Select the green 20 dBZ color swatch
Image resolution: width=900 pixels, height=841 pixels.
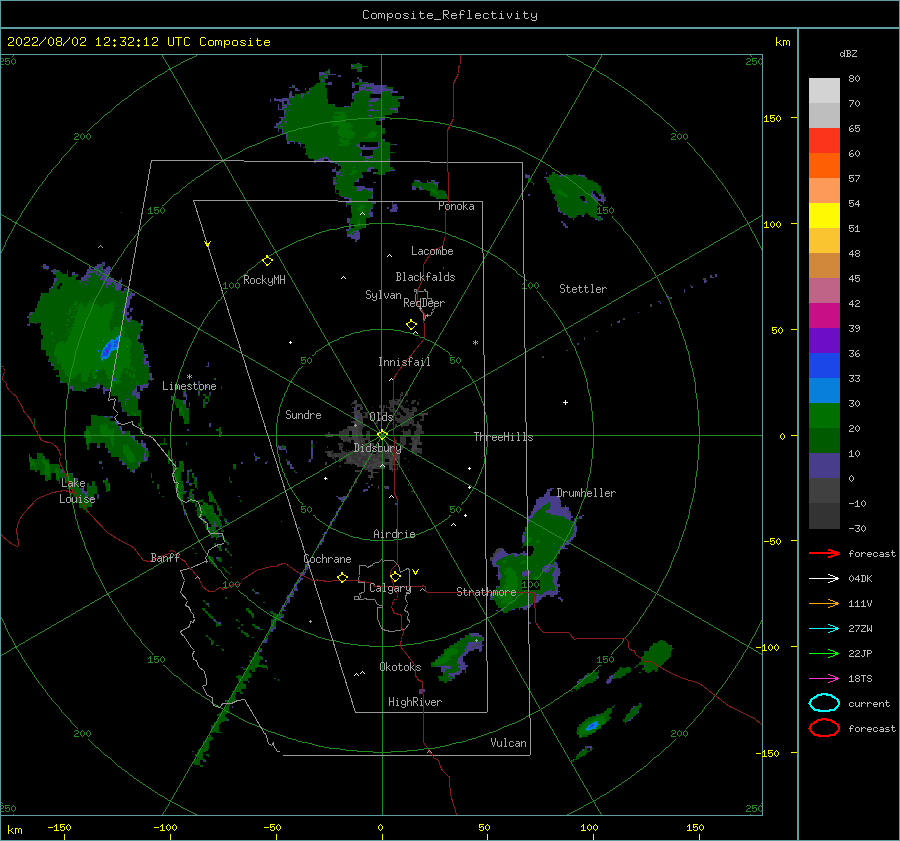pos(824,415)
